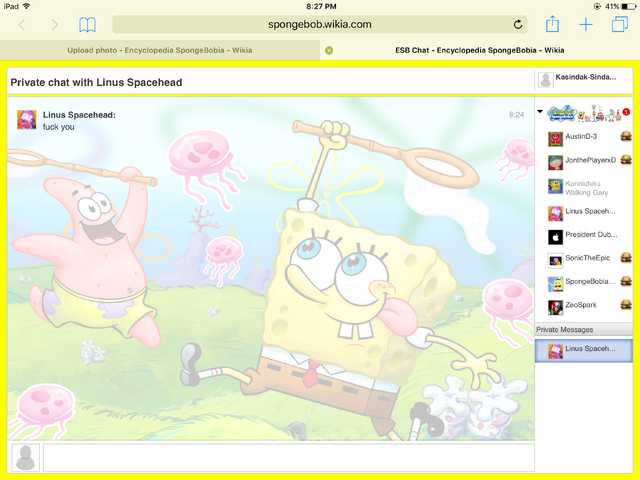Click SpongeBobia... Krabby Patty badge
Image resolution: width=640 pixels, height=480 pixels.
(626, 281)
